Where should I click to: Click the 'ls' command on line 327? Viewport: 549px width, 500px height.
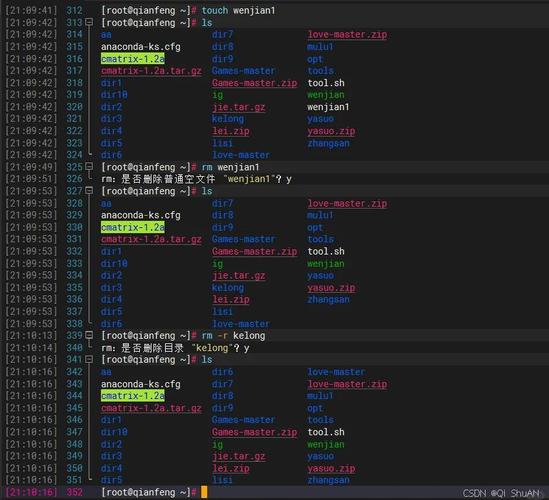(207, 191)
